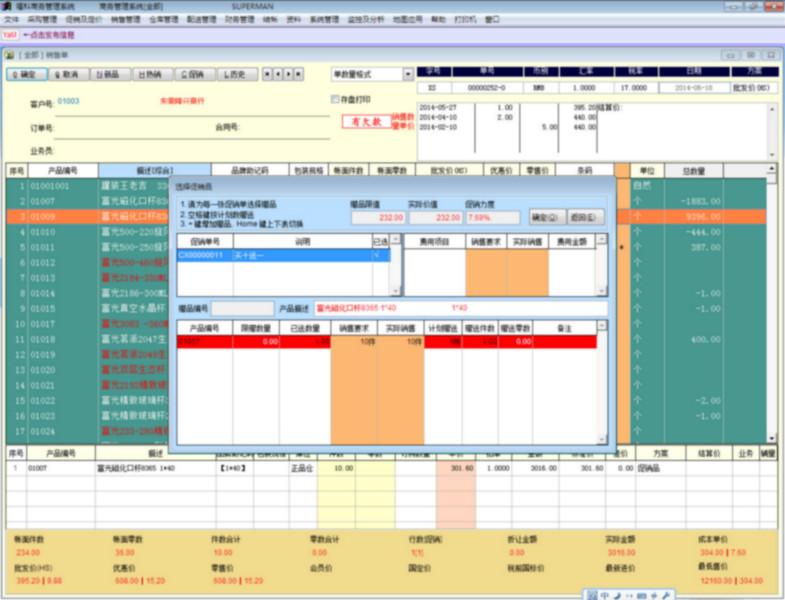
Task: Click the 客户号 value 01003
Action: pos(69,101)
